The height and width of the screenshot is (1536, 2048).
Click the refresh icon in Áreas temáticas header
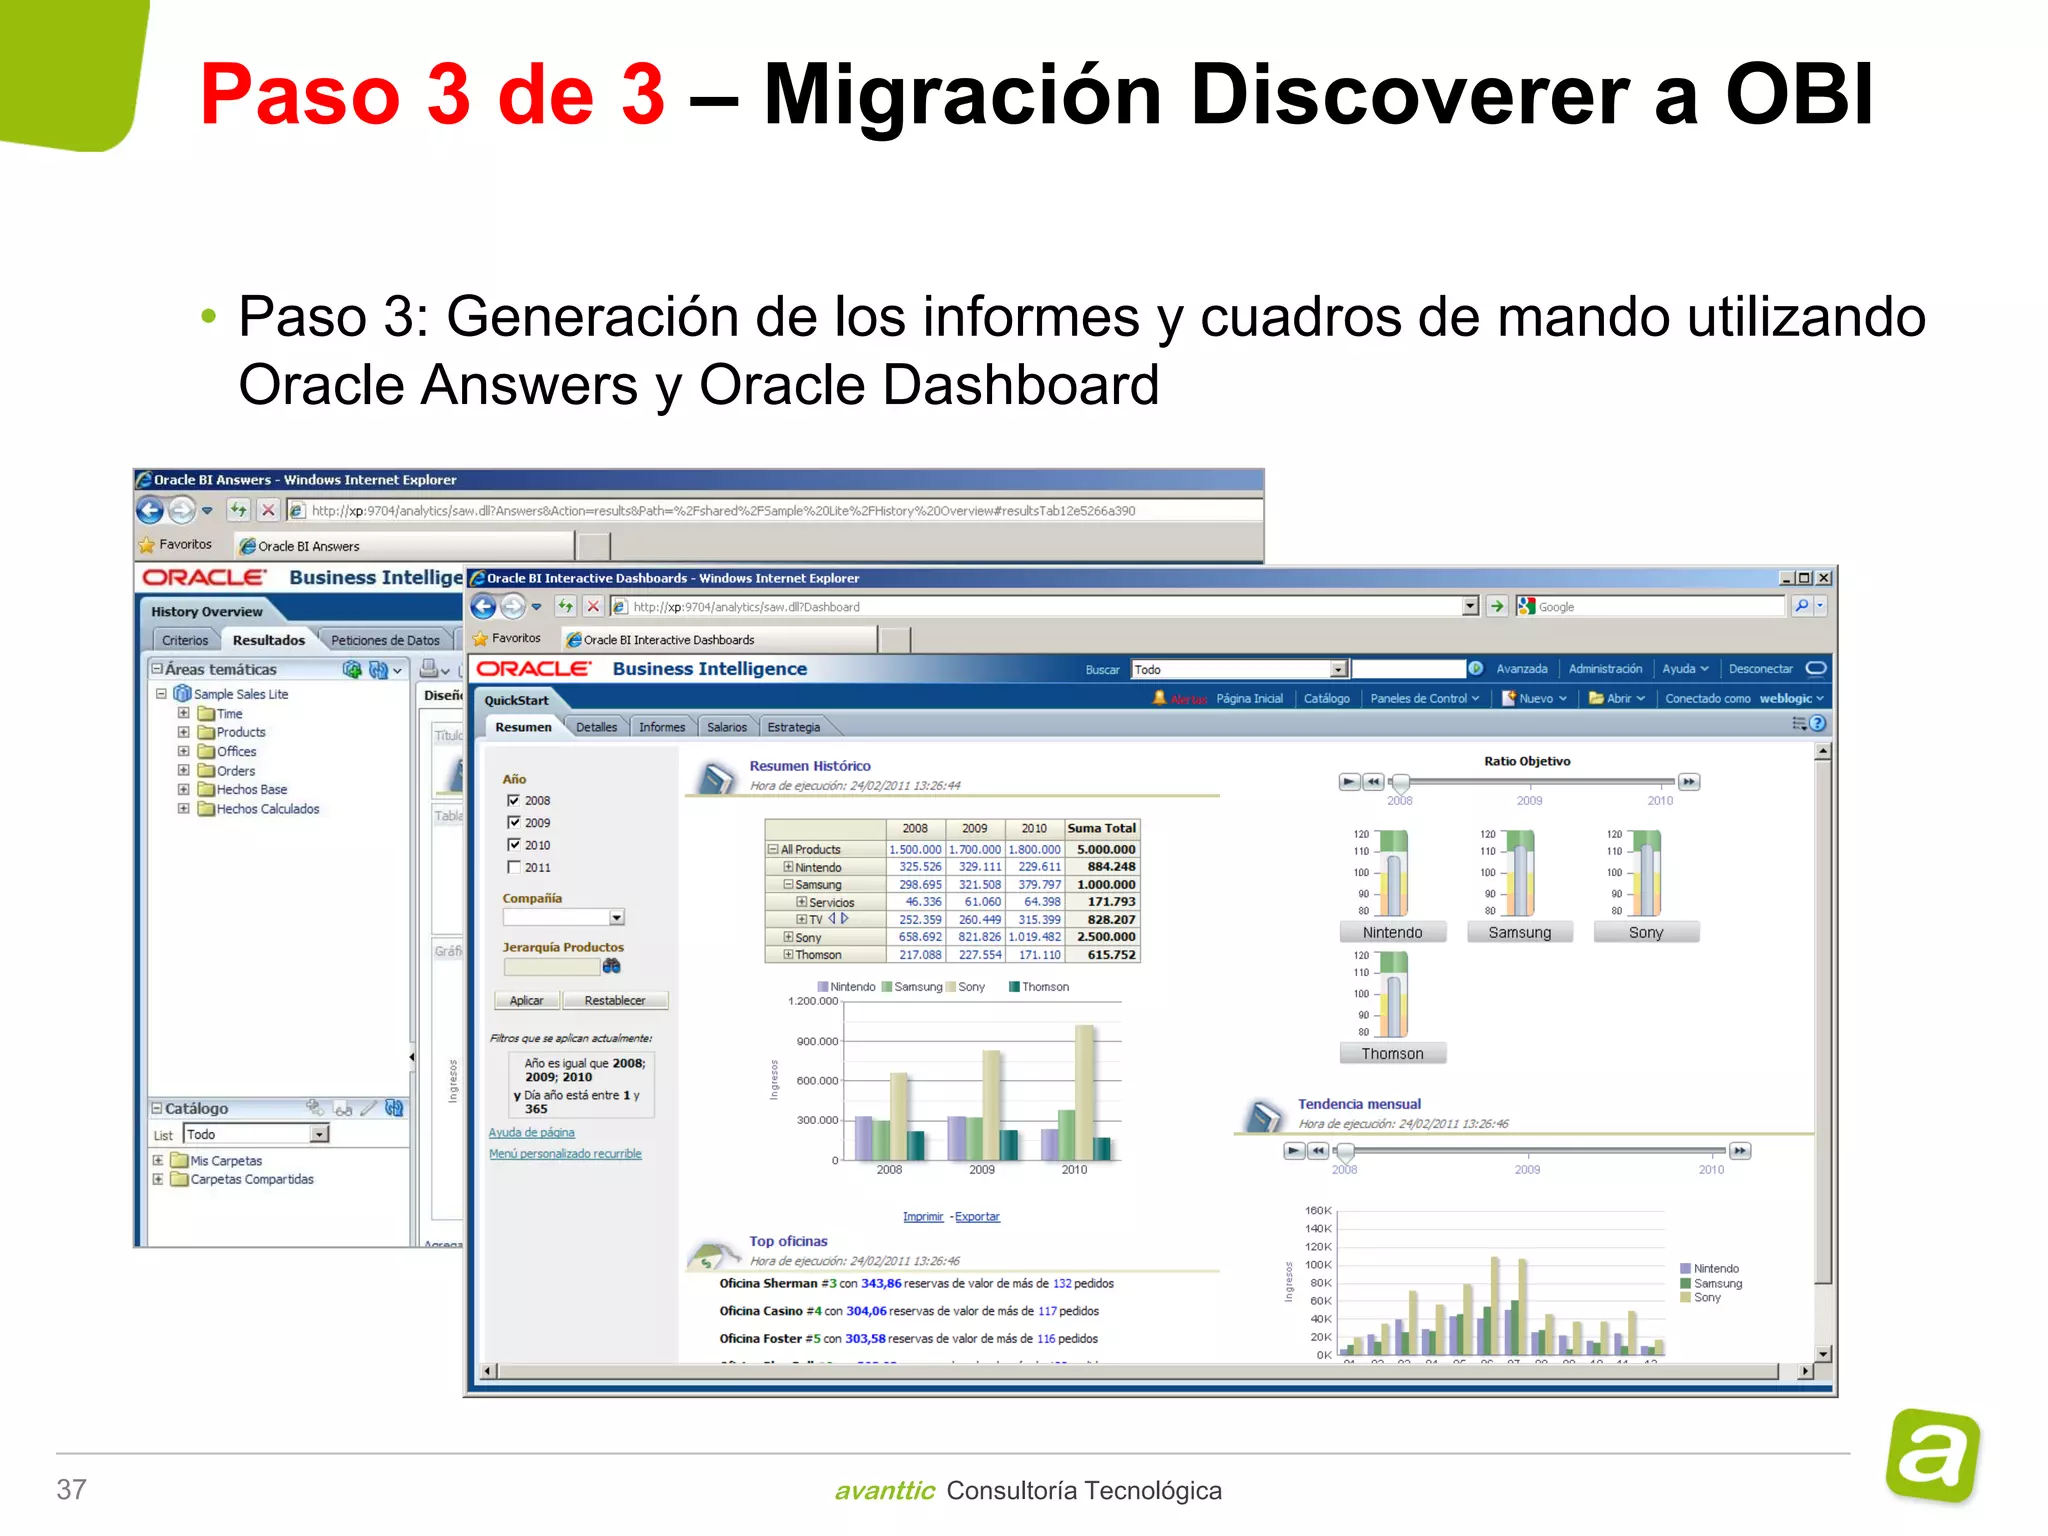point(378,669)
